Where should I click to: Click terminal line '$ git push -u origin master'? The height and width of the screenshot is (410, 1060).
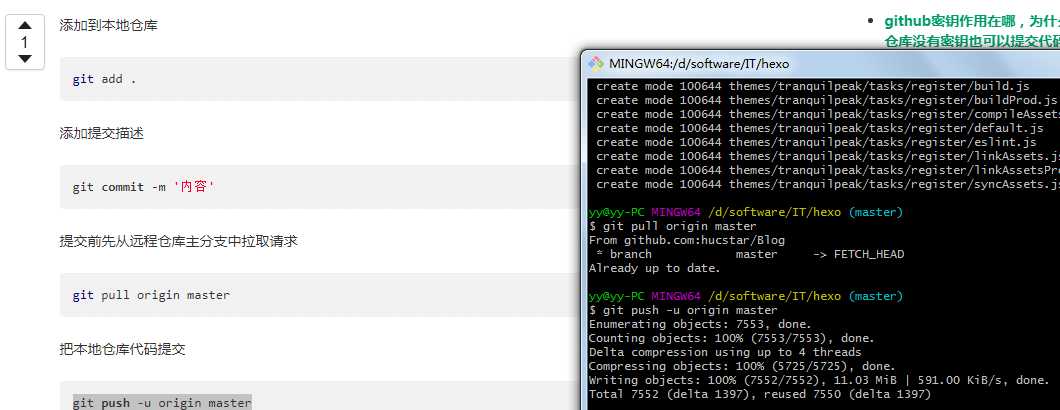[x=683, y=310]
